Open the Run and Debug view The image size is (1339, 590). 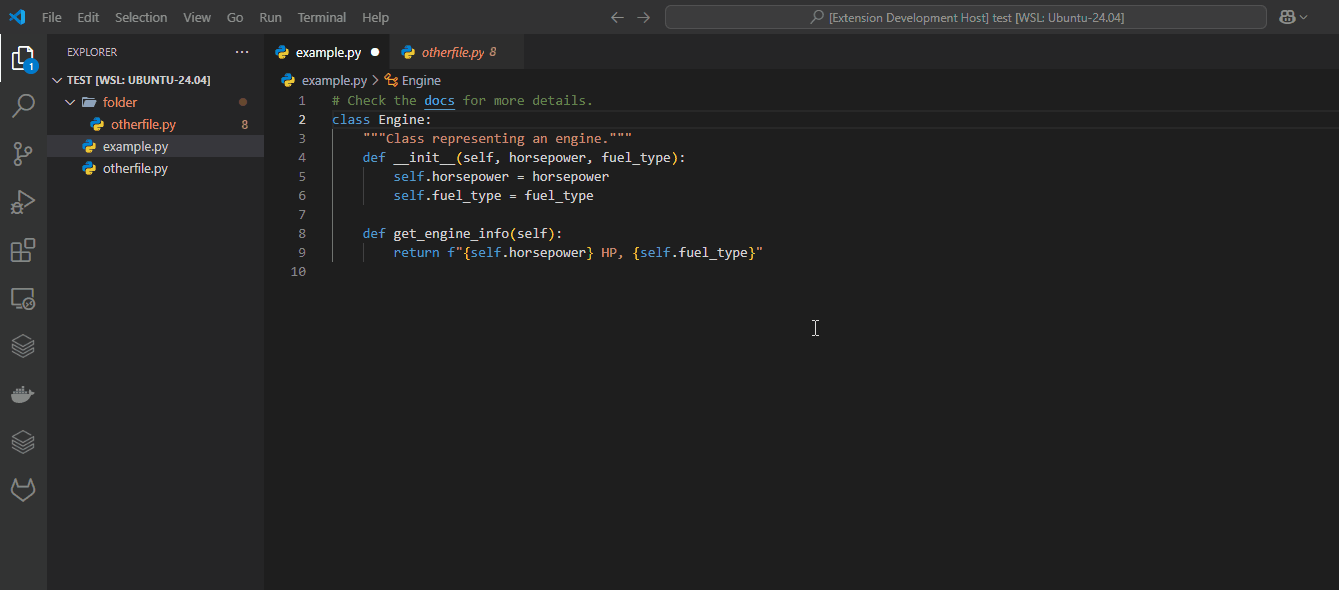pyautogui.click(x=23, y=202)
